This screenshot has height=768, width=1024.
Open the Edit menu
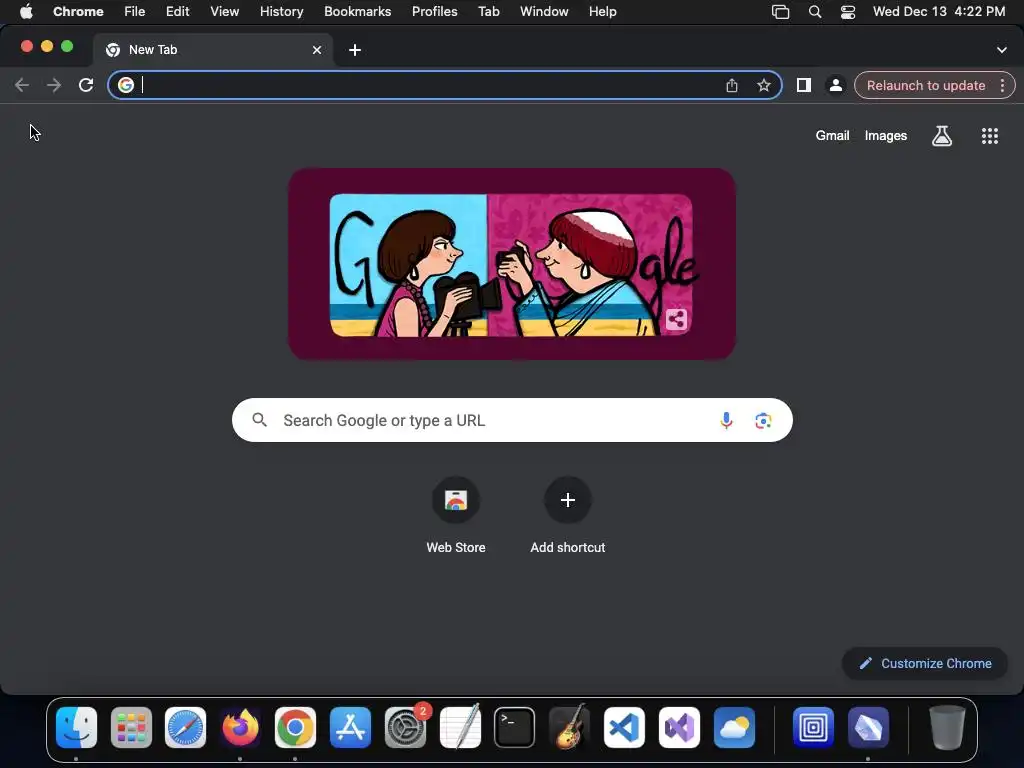click(178, 12)
